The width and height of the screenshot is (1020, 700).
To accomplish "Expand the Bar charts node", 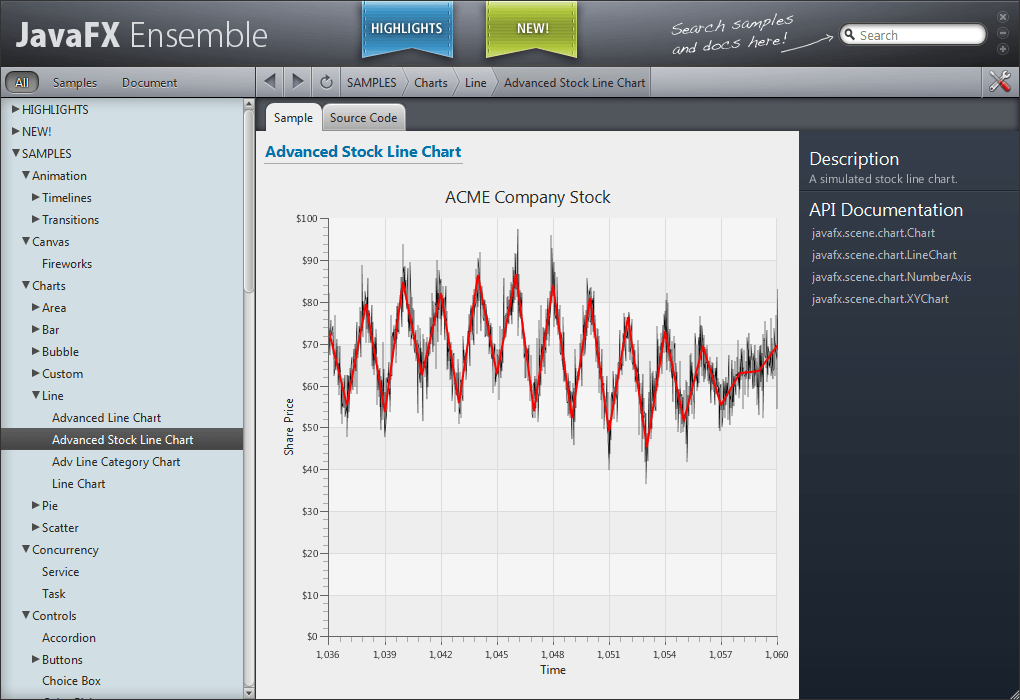I will pyautogui.click(x=36, y=329).
